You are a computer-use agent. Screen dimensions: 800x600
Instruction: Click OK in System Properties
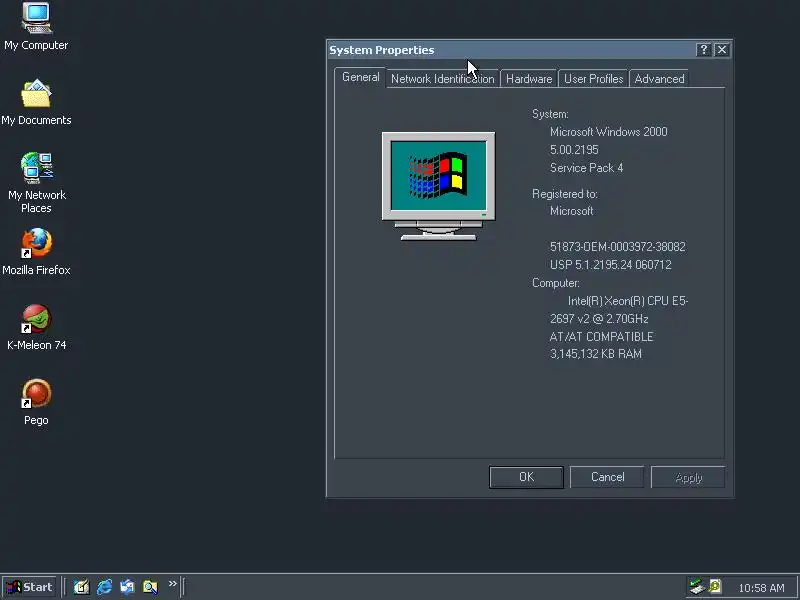pos(527,477)
